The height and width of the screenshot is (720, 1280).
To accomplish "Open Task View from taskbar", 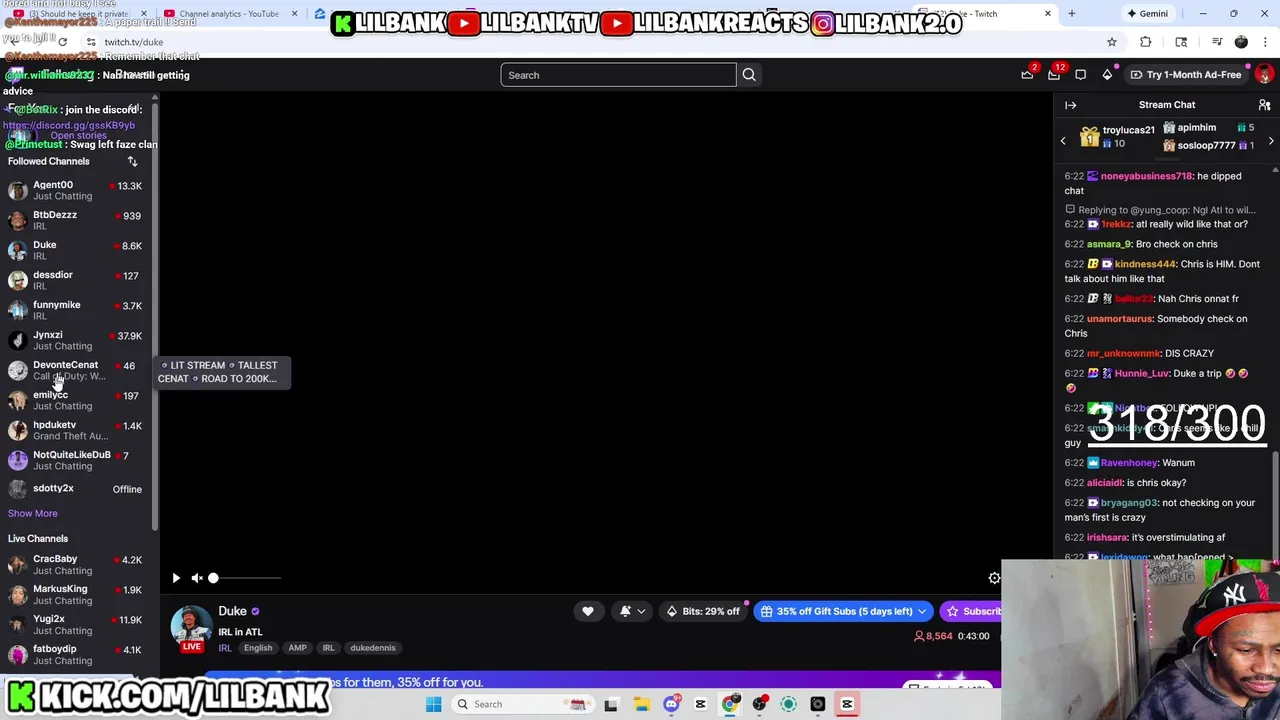I will pos(611,704).
